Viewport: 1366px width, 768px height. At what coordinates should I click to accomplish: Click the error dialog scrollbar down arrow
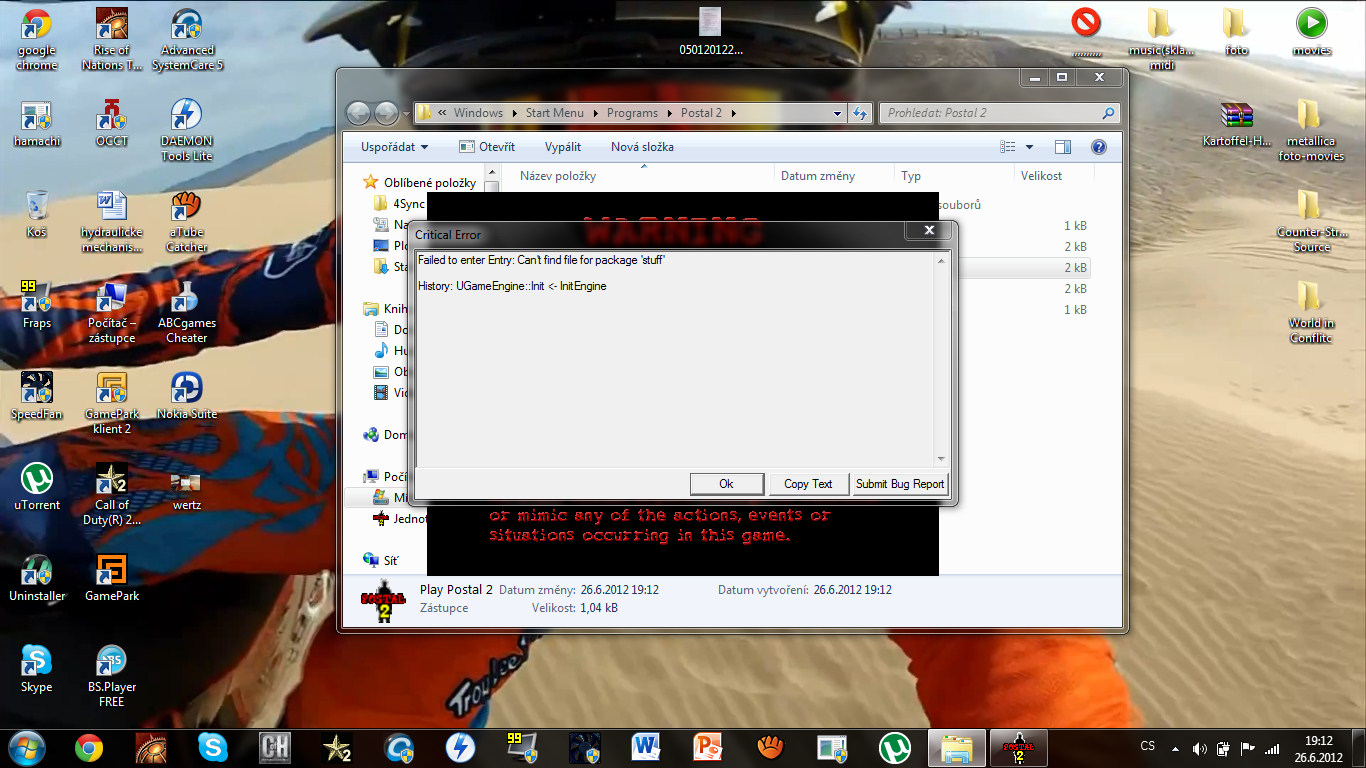(x=941, y=459)
